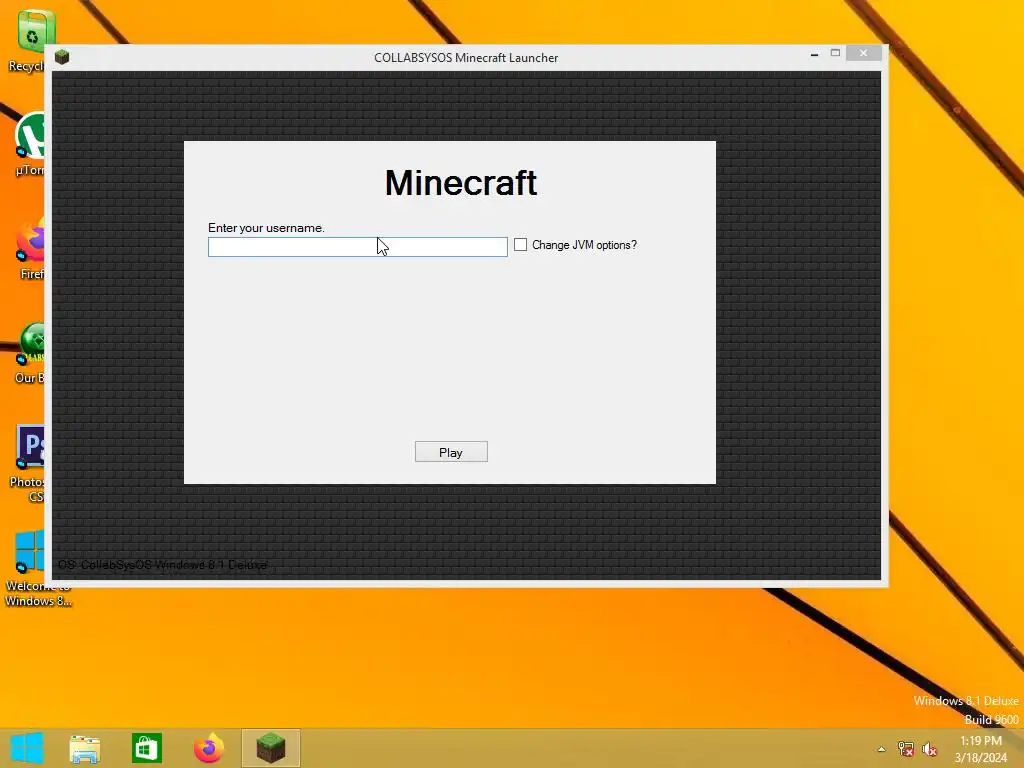
Task: Show hidden system tray icons
Action: (881, 749)
